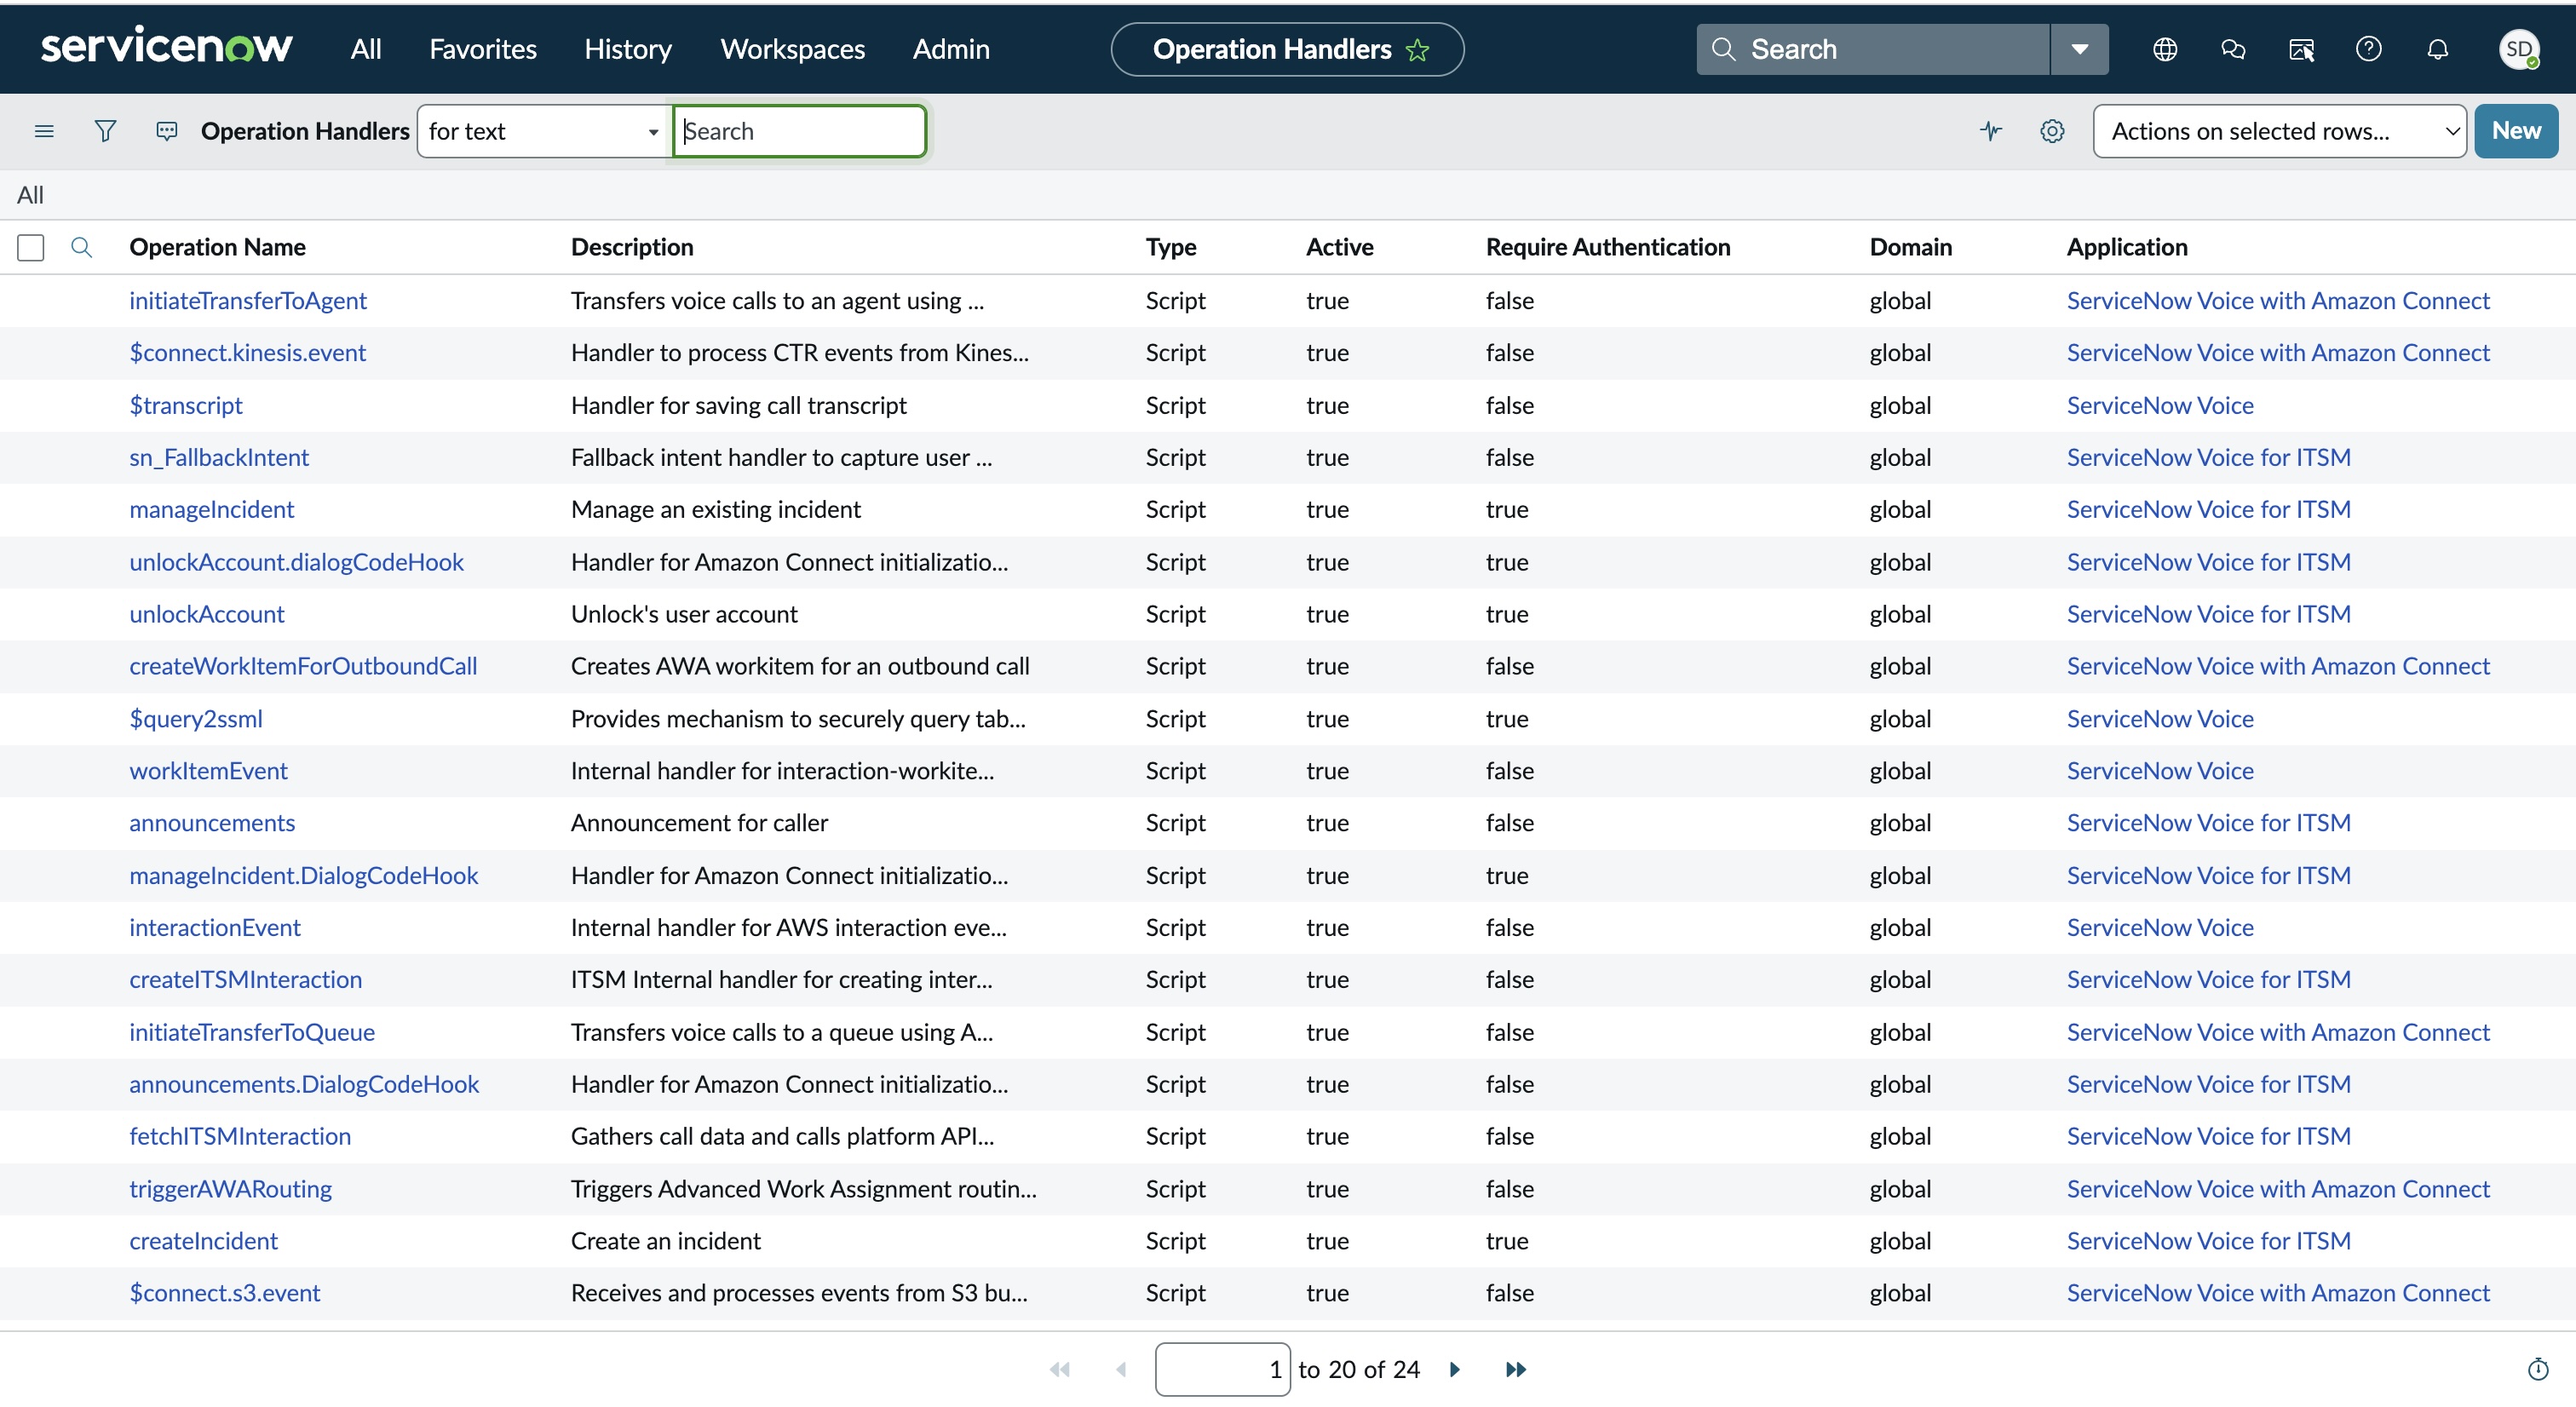Add Operation Handlers to favorites with star
2576x1407 pixels.
click(1417, 50)
